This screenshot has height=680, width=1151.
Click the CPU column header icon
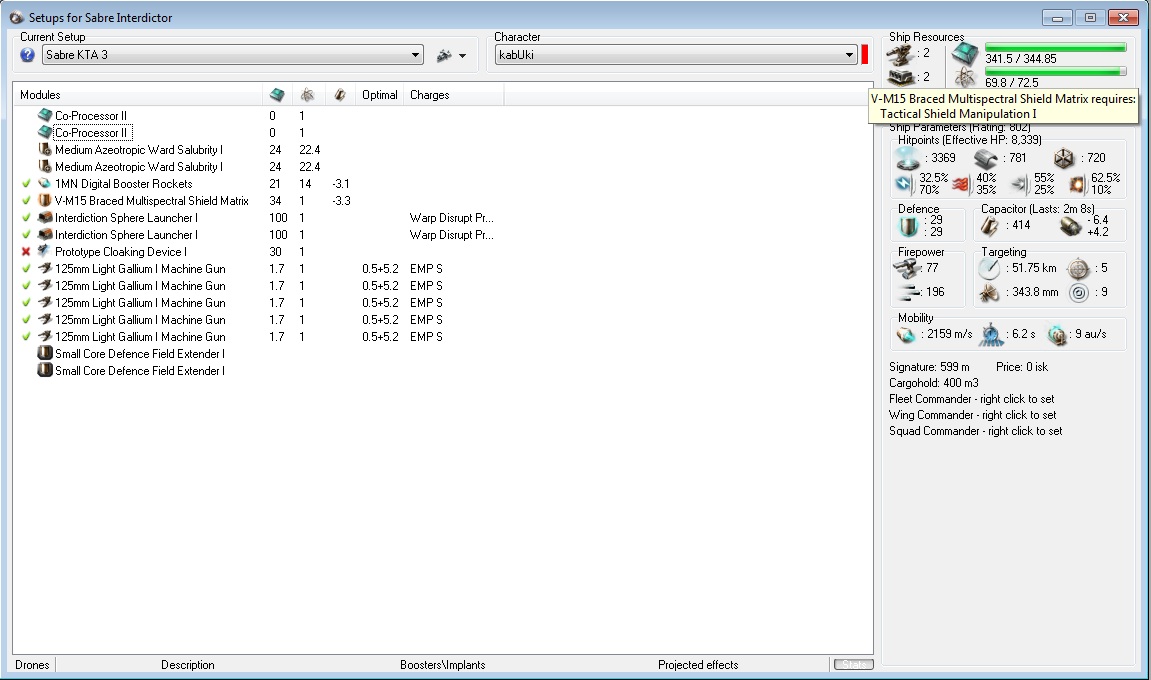277,95
